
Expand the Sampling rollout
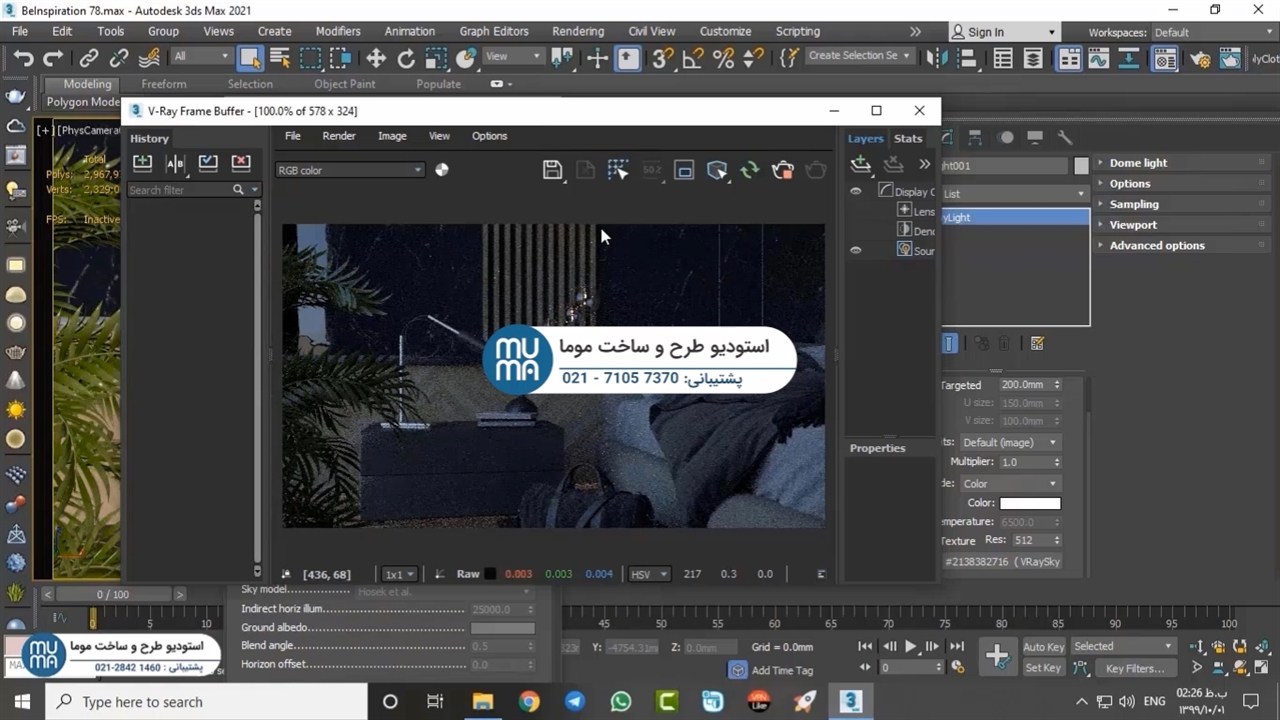pos(1133,204)
